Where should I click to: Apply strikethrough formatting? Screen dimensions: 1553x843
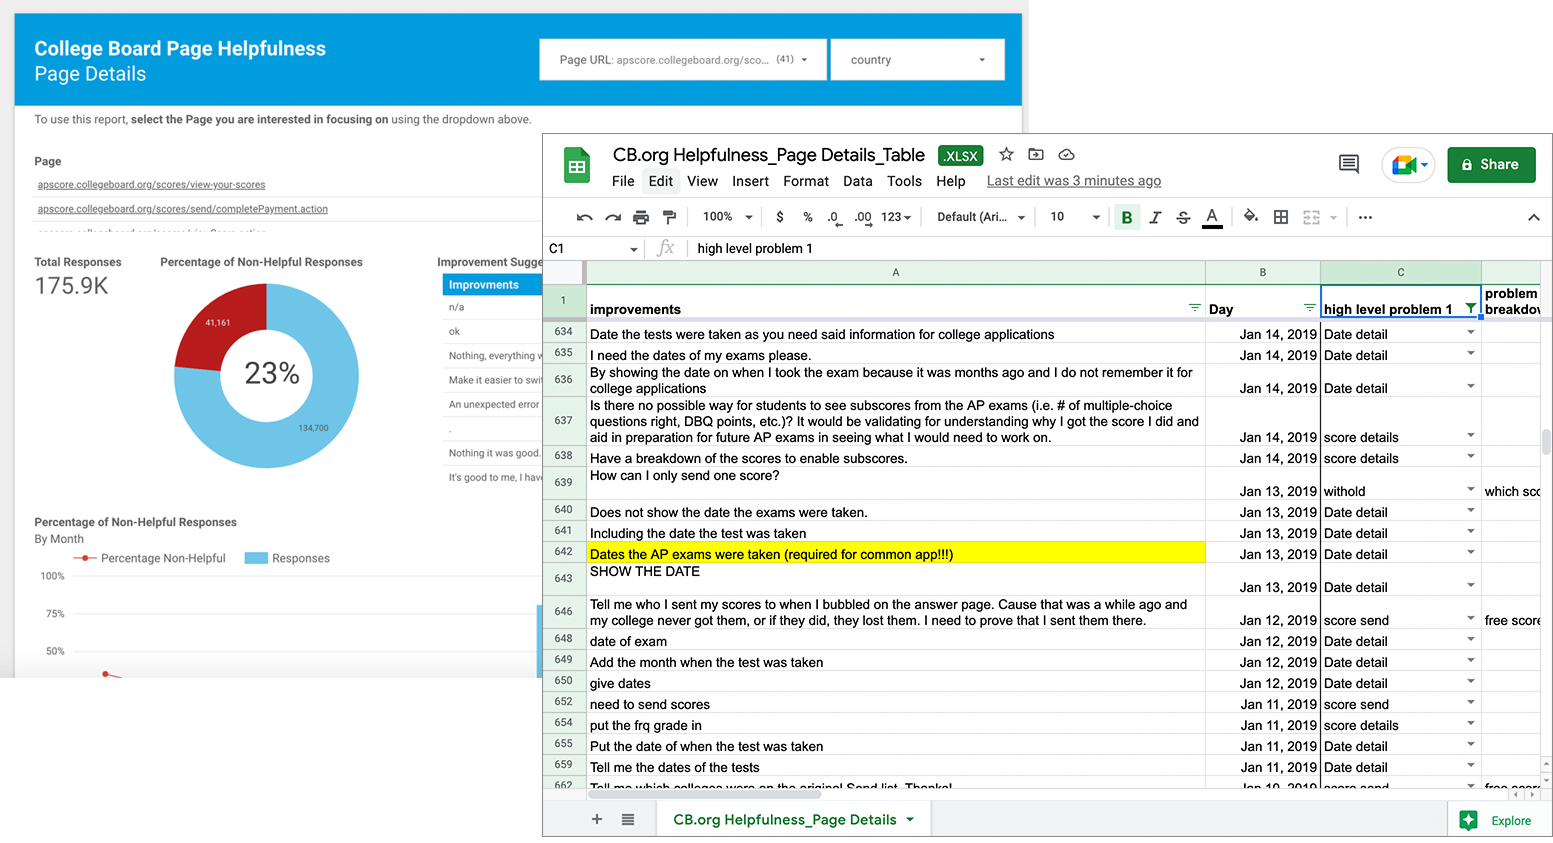[x=1183, y=217]
